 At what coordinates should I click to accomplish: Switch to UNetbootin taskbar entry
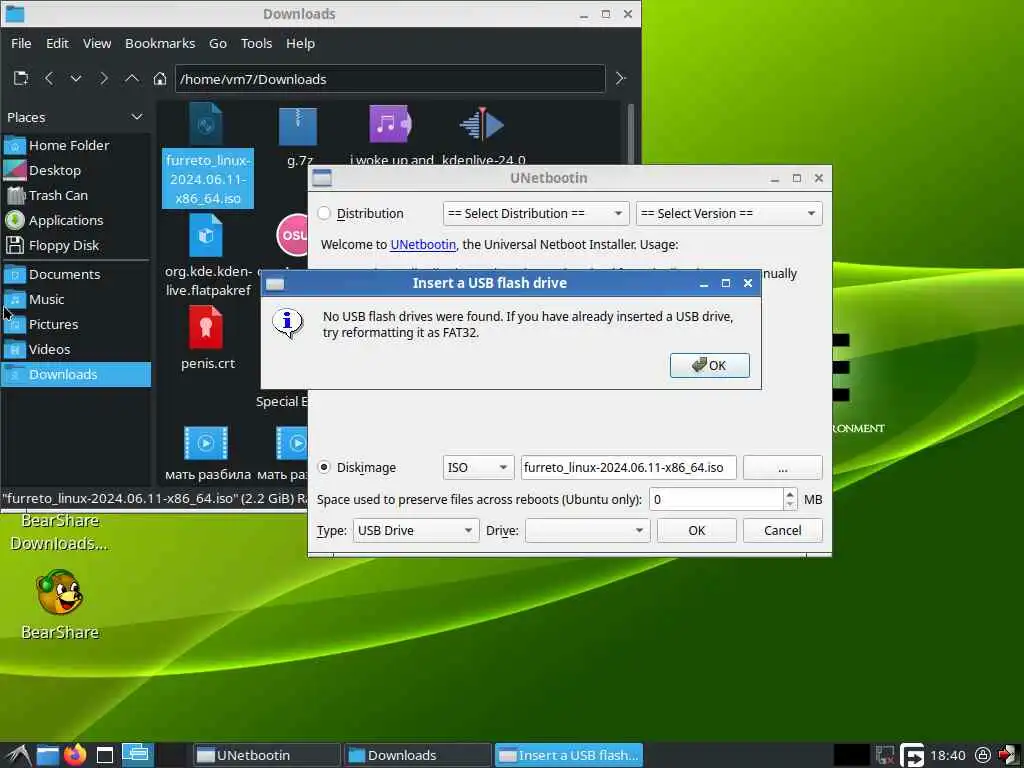coord(267,756)
